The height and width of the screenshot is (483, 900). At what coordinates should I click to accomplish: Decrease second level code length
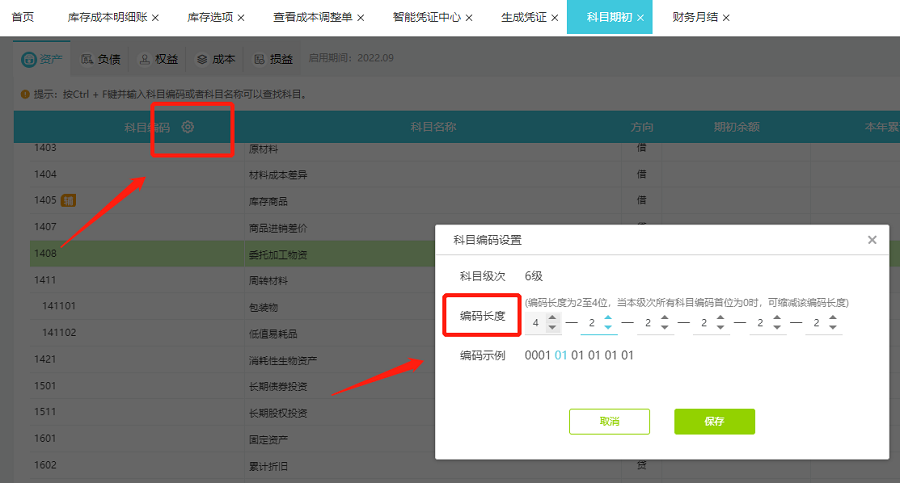pyautogui.click(x=608, y=327)
